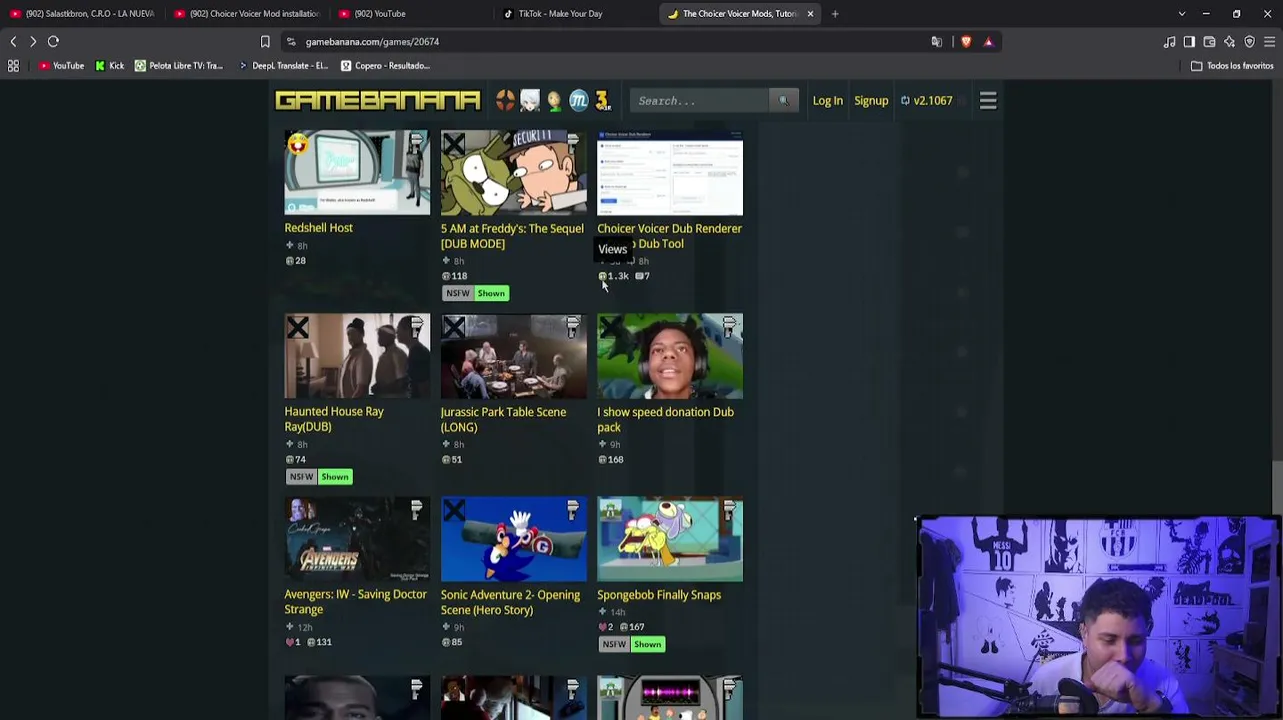The image size is (1283, 720).
Task: Expand the tab list dropdown arrow
Action: tap(1182, 14)
